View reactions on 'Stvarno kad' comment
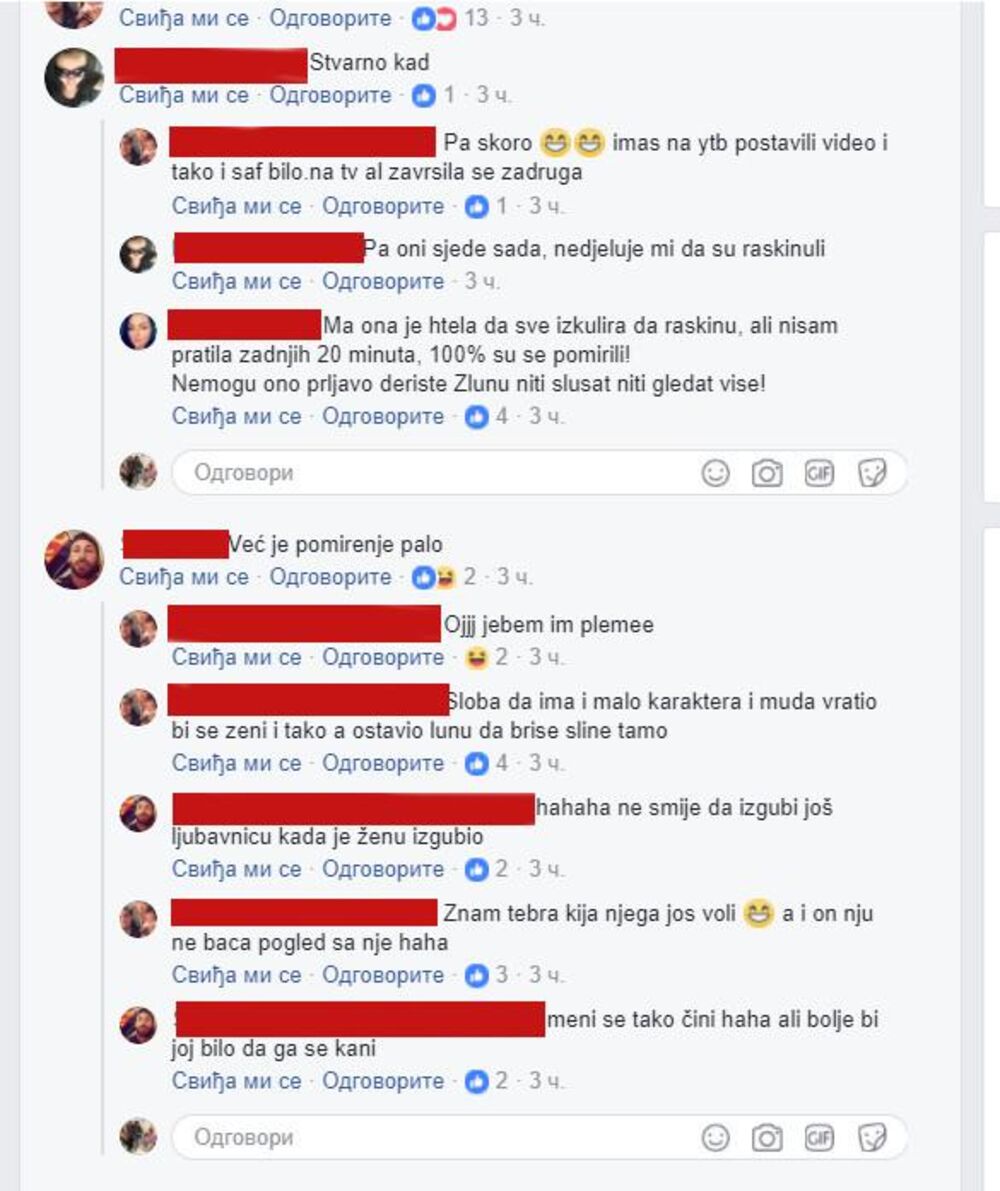1000x1191 pixels. (x=434, y=95)
